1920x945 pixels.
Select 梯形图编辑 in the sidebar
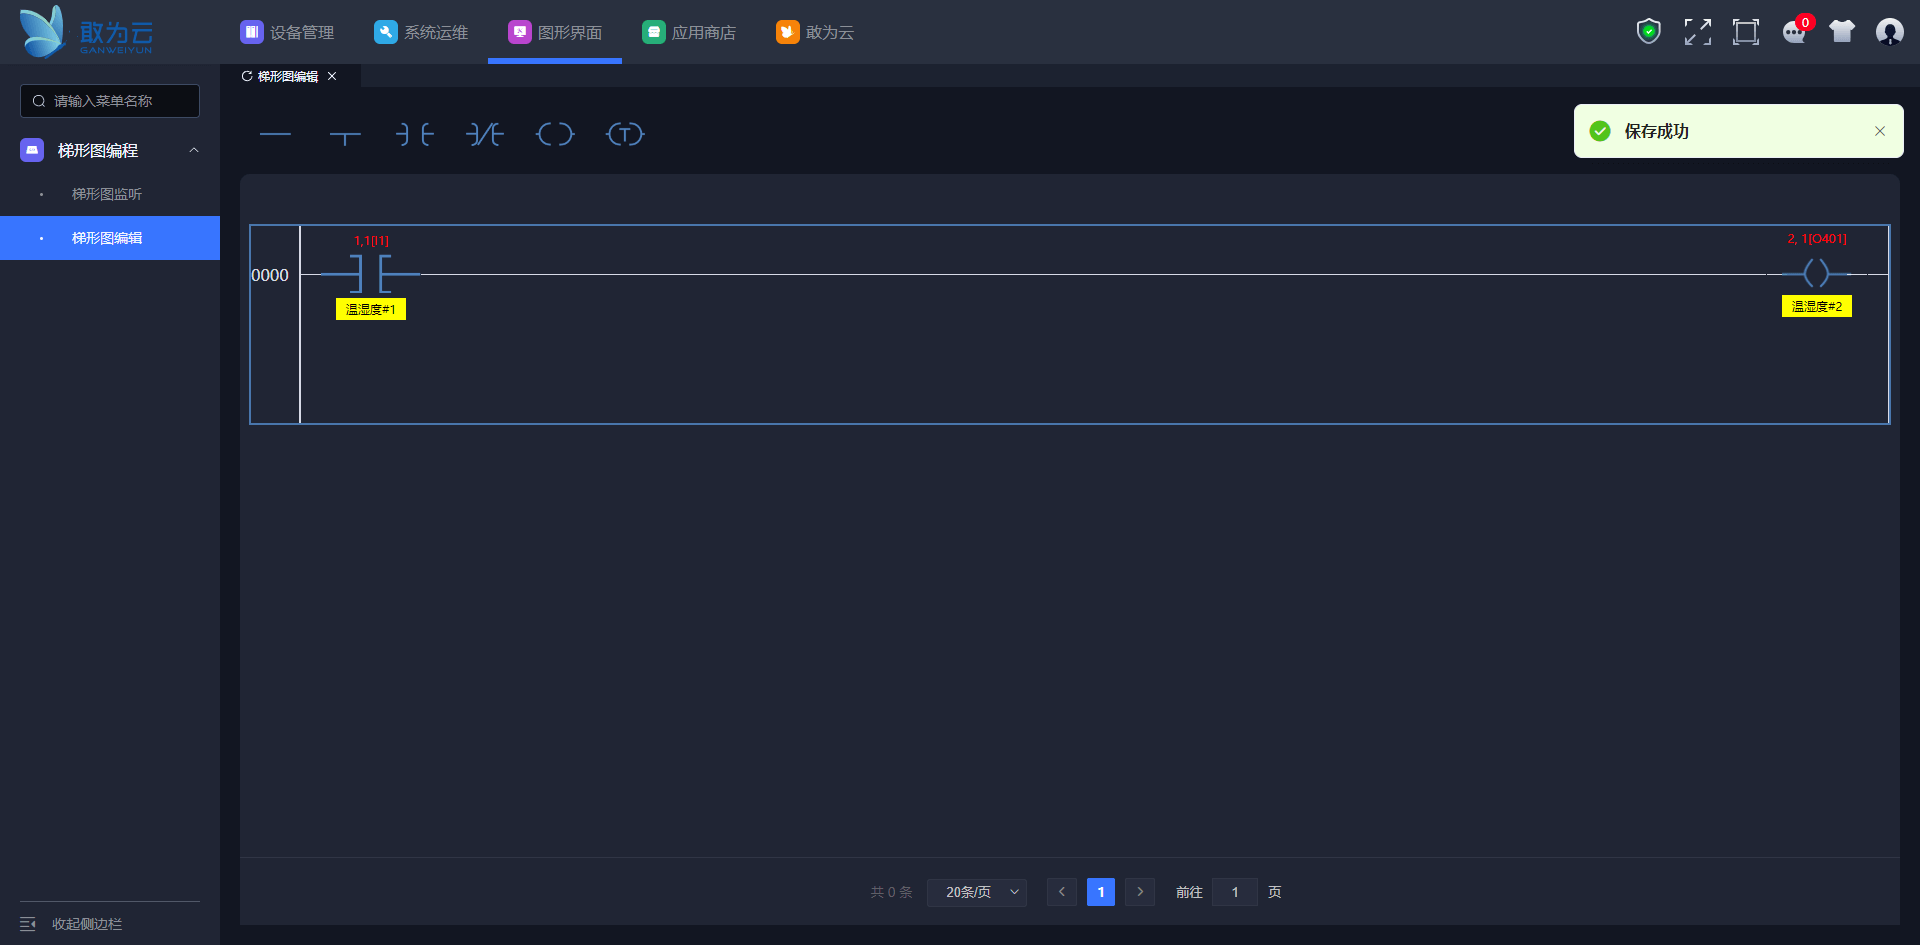pyautogui.click(x=110, y=238)
